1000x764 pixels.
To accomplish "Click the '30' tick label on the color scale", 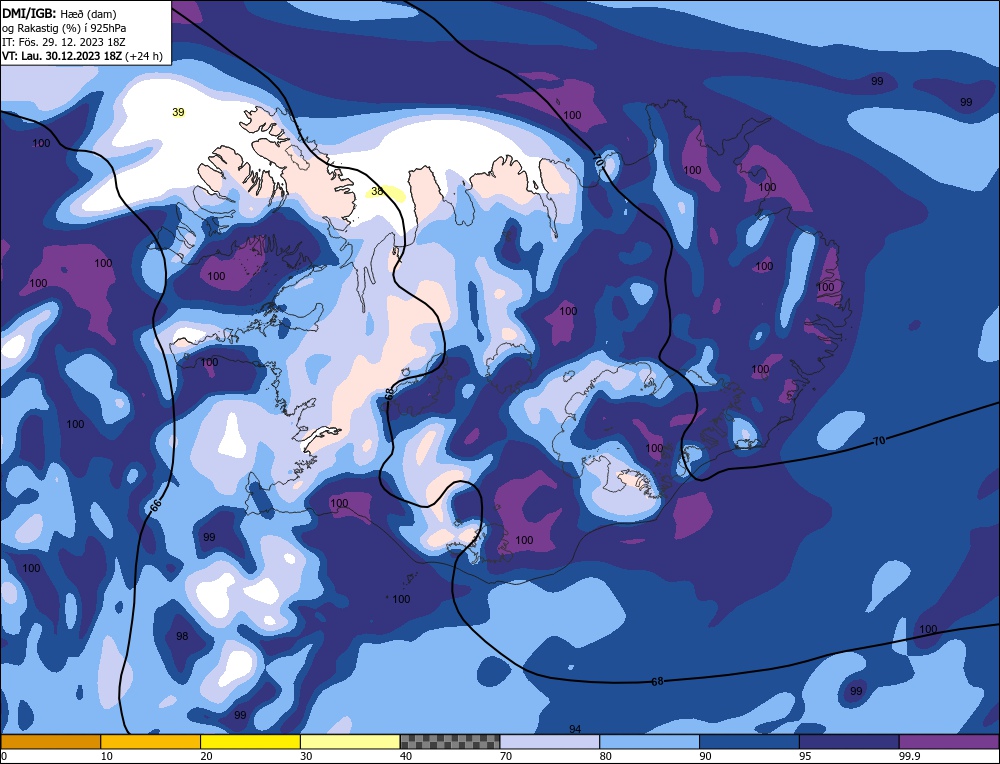I will [306, 756].
